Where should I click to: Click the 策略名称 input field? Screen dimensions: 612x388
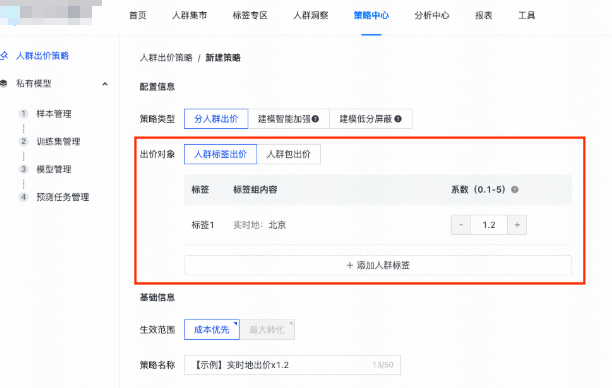coord(292,365)
